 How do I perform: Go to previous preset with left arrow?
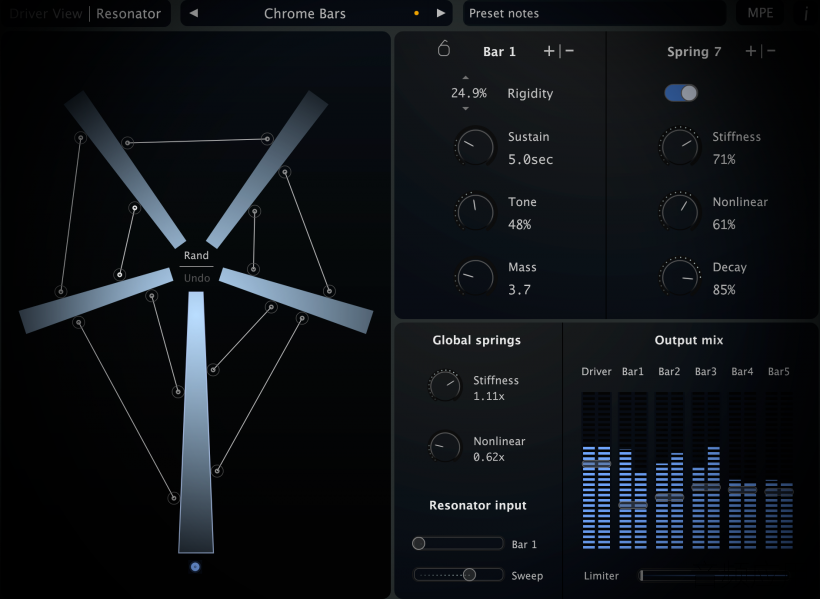pos(193,14)
